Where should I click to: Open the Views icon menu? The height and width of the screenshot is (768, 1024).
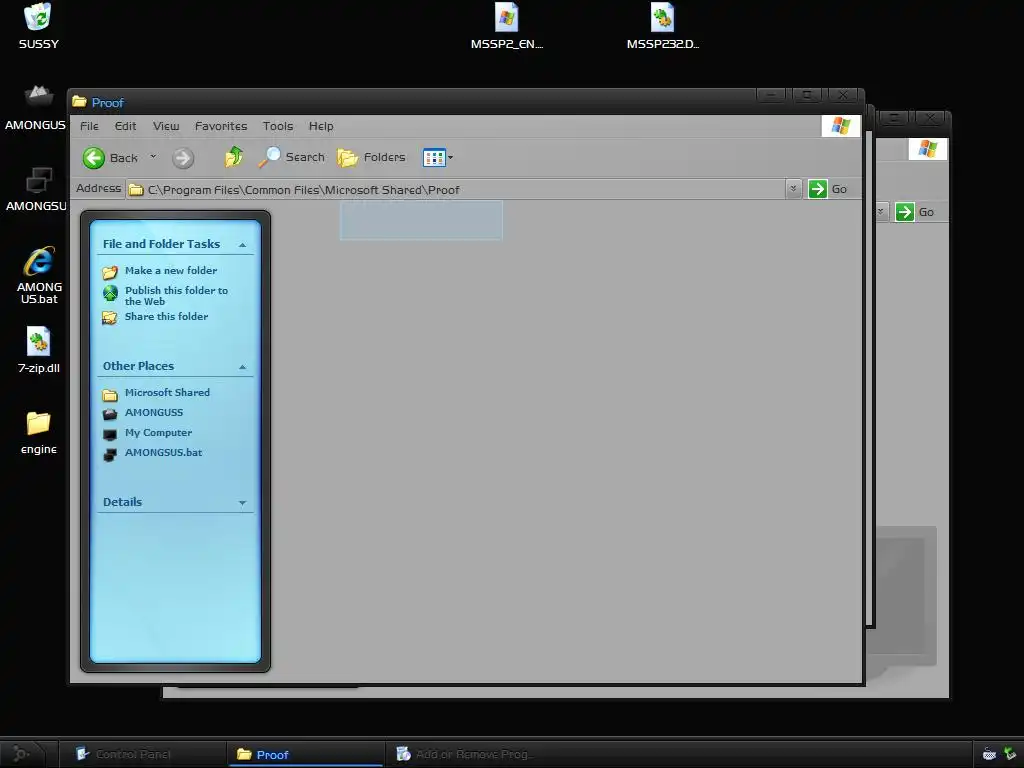click(x=438, y=157)
